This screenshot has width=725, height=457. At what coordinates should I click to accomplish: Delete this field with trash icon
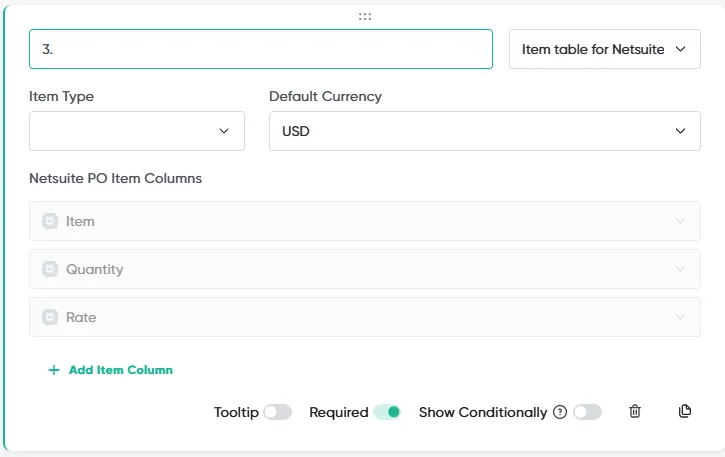click(x=635, y=411)
